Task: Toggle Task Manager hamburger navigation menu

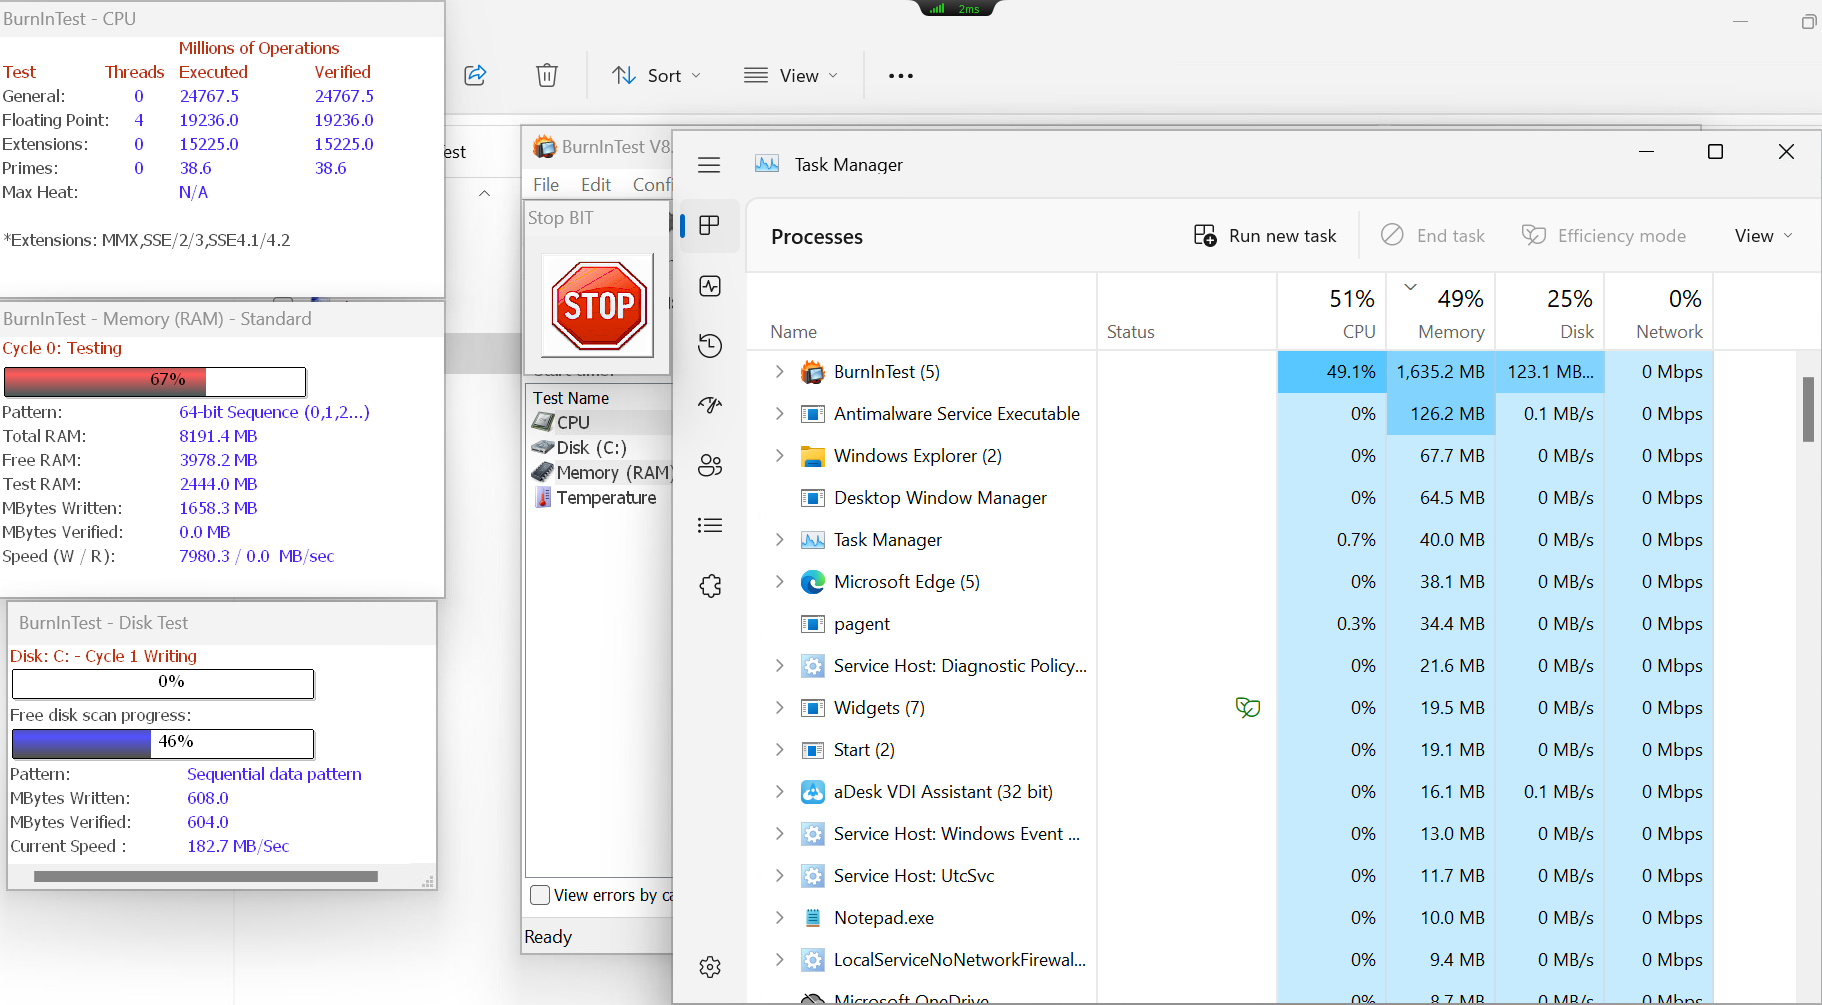Action: click(x=709, y=165)
